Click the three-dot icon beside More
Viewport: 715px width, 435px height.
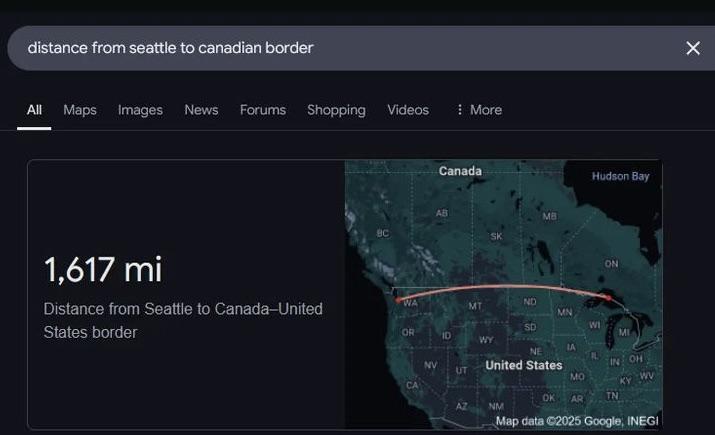[460, 110]
